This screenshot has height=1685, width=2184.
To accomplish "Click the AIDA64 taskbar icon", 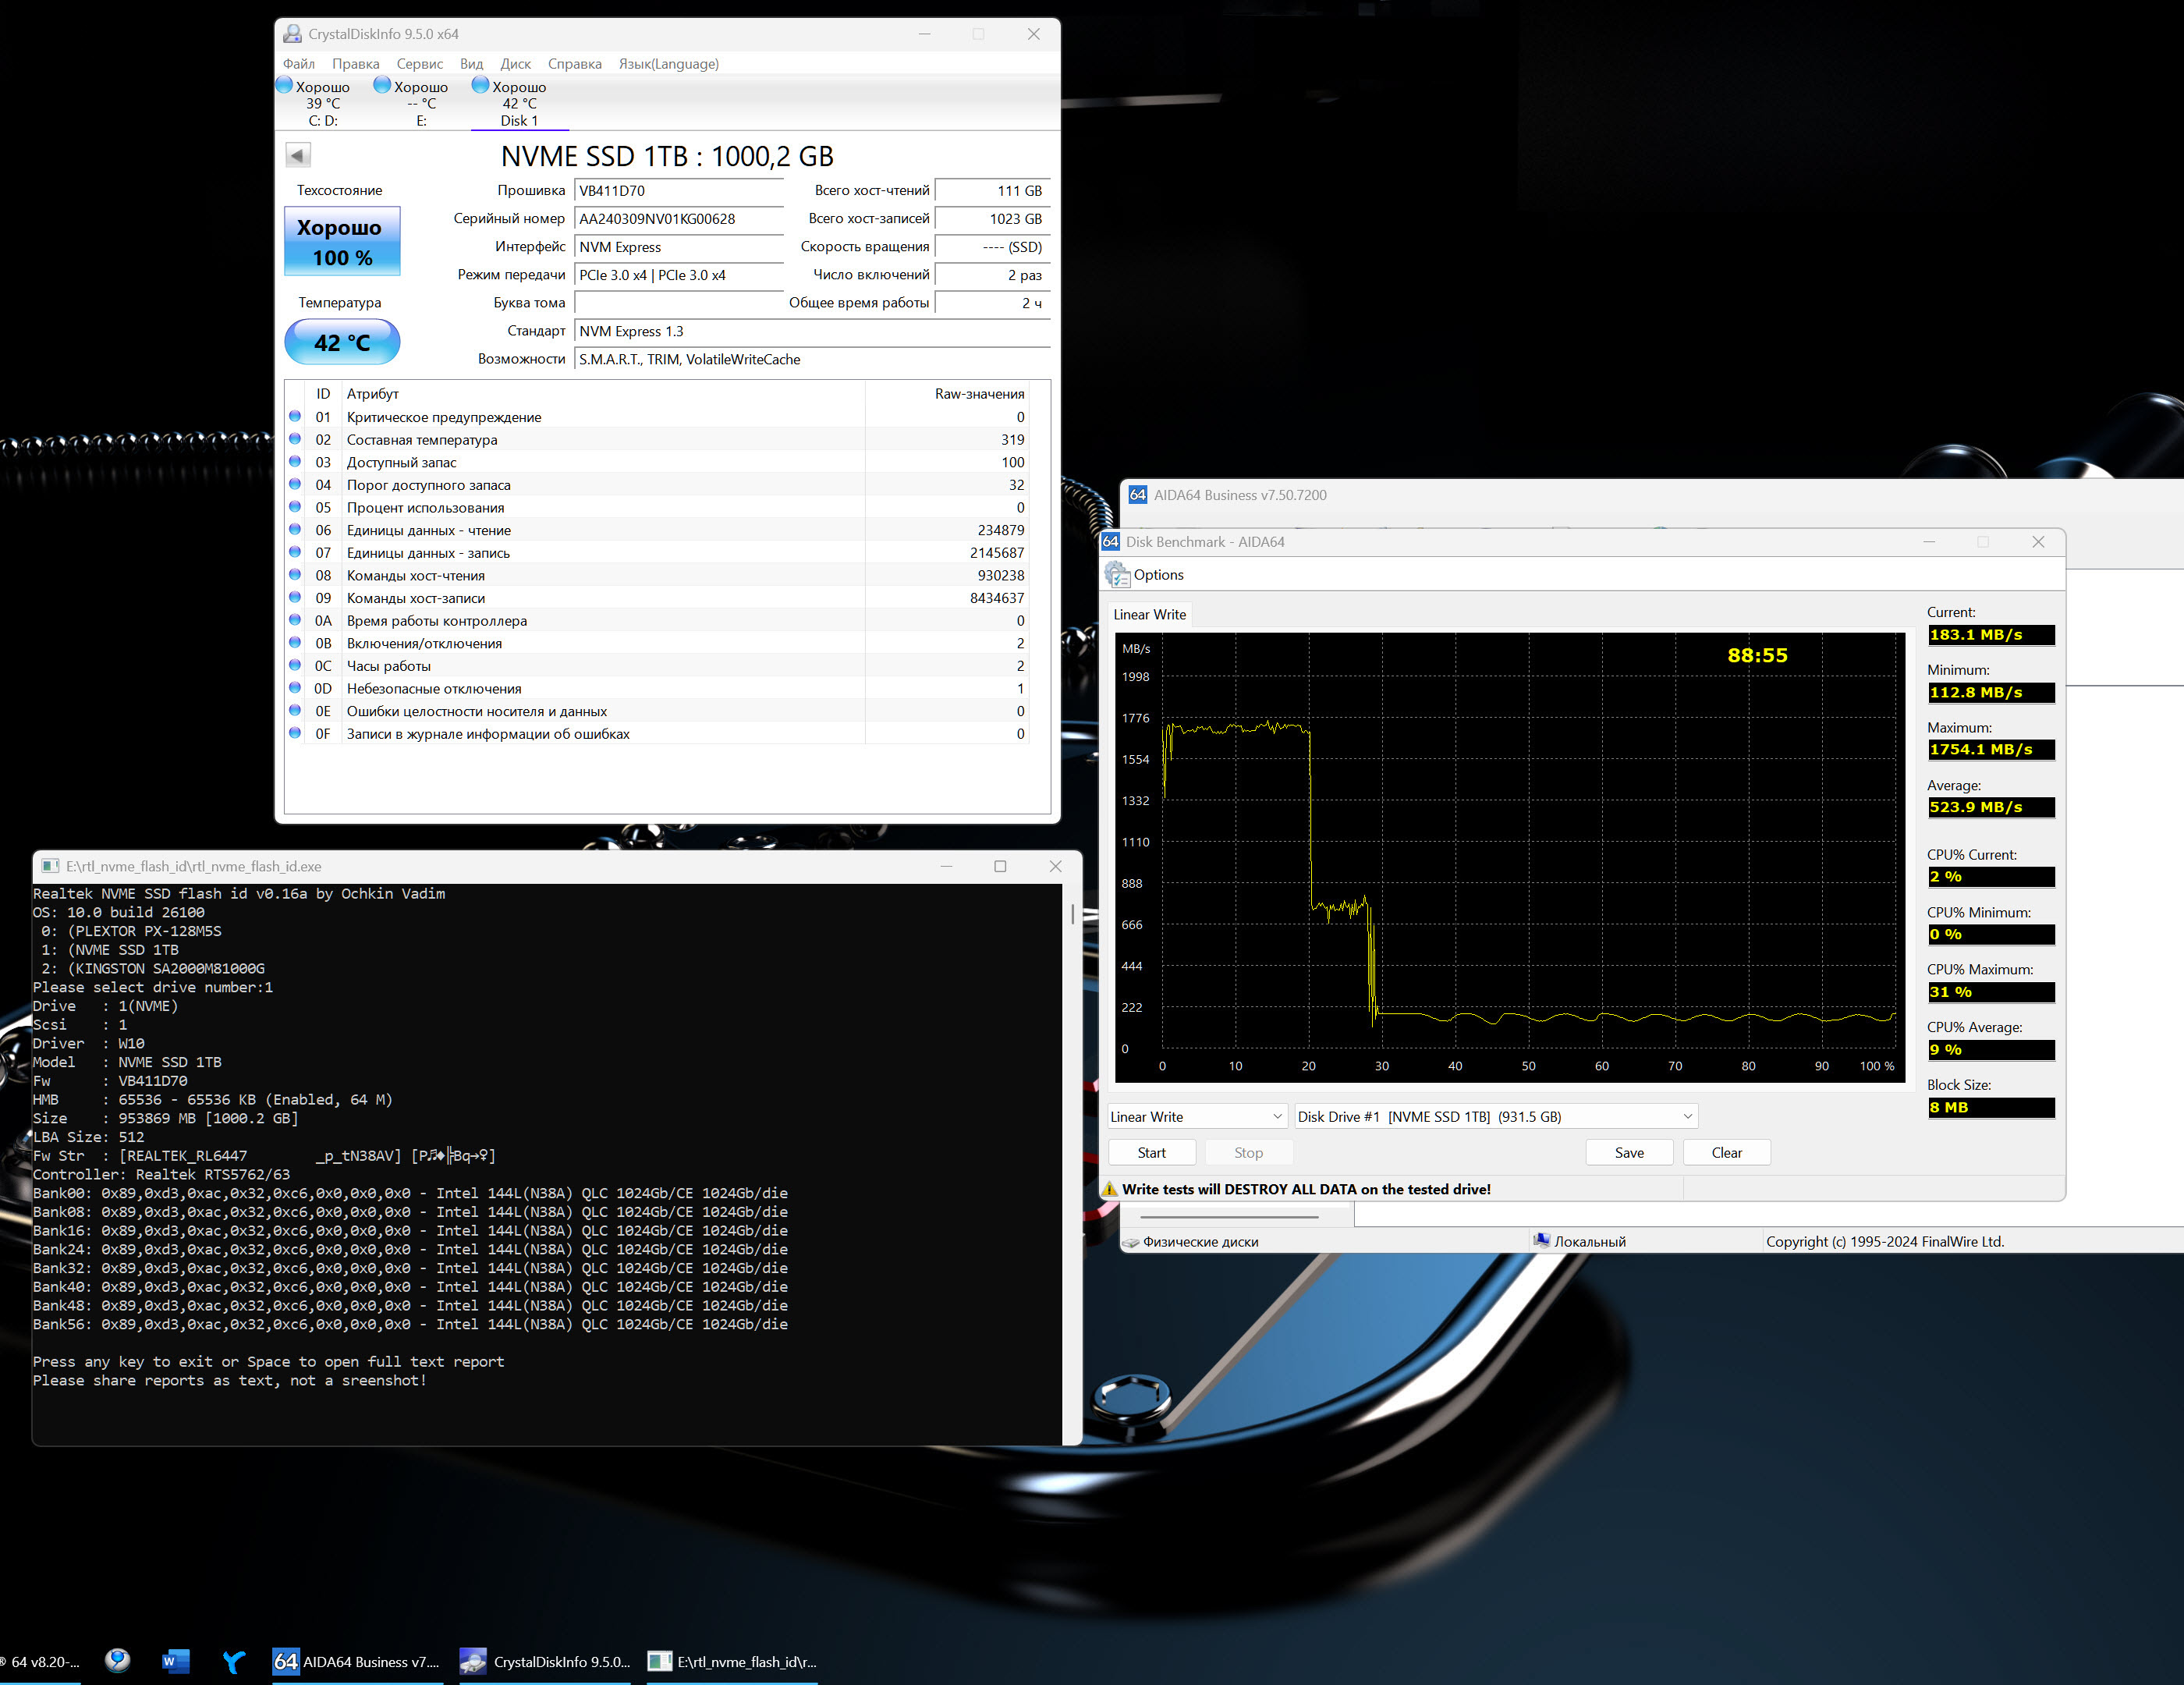I will tap(286, 1661).
